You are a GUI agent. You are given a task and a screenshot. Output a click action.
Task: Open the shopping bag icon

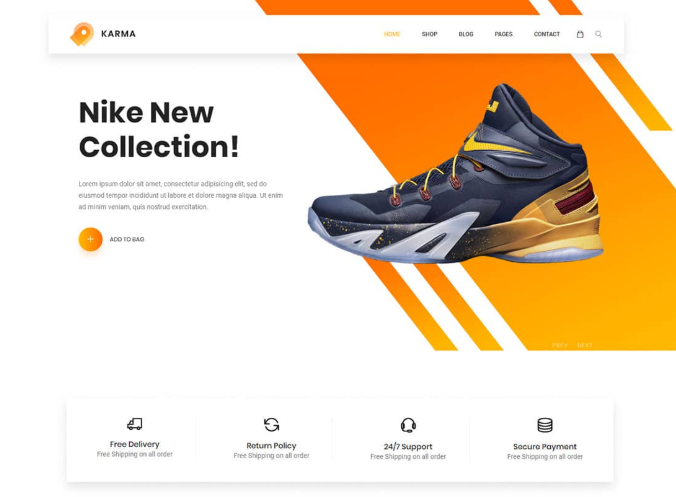pos(580,34)
